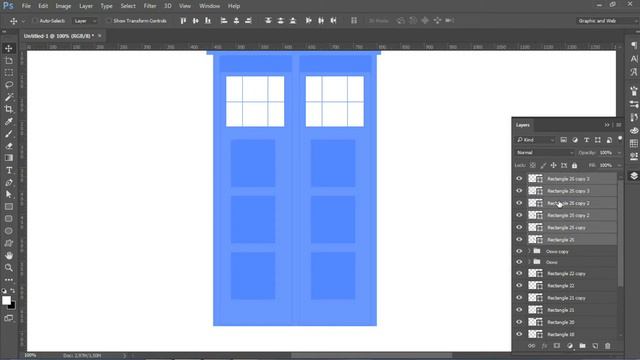640x360 pixels.
Task: Select the Path Selection arrow tool
Action: coord(9,194)
